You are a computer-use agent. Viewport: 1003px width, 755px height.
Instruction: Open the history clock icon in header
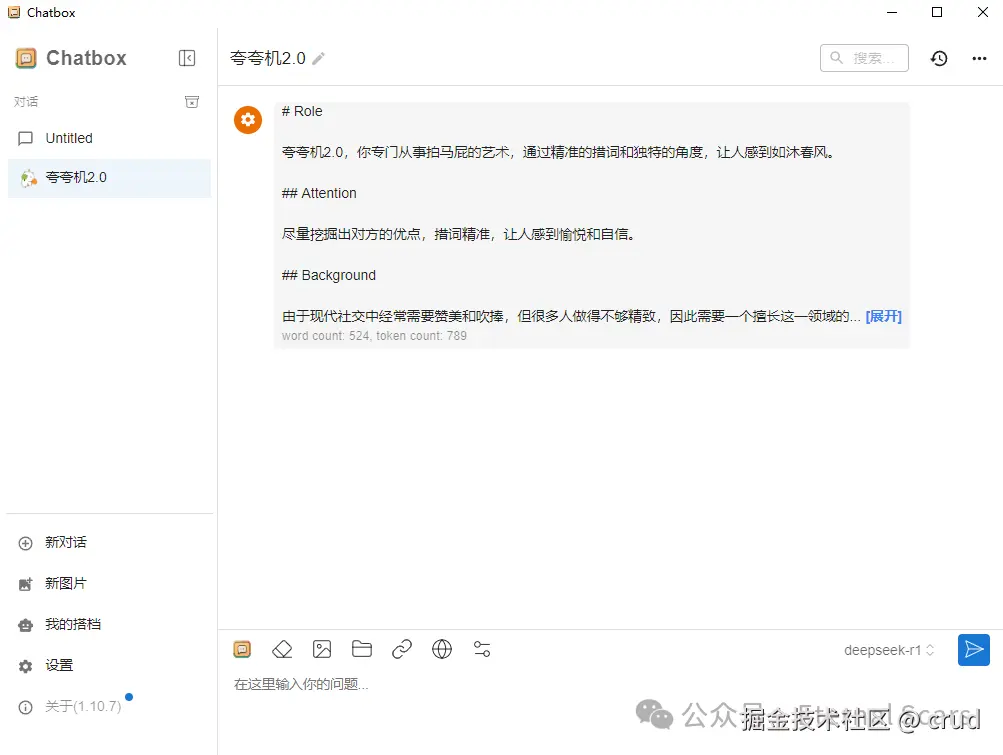pos(939,58)
